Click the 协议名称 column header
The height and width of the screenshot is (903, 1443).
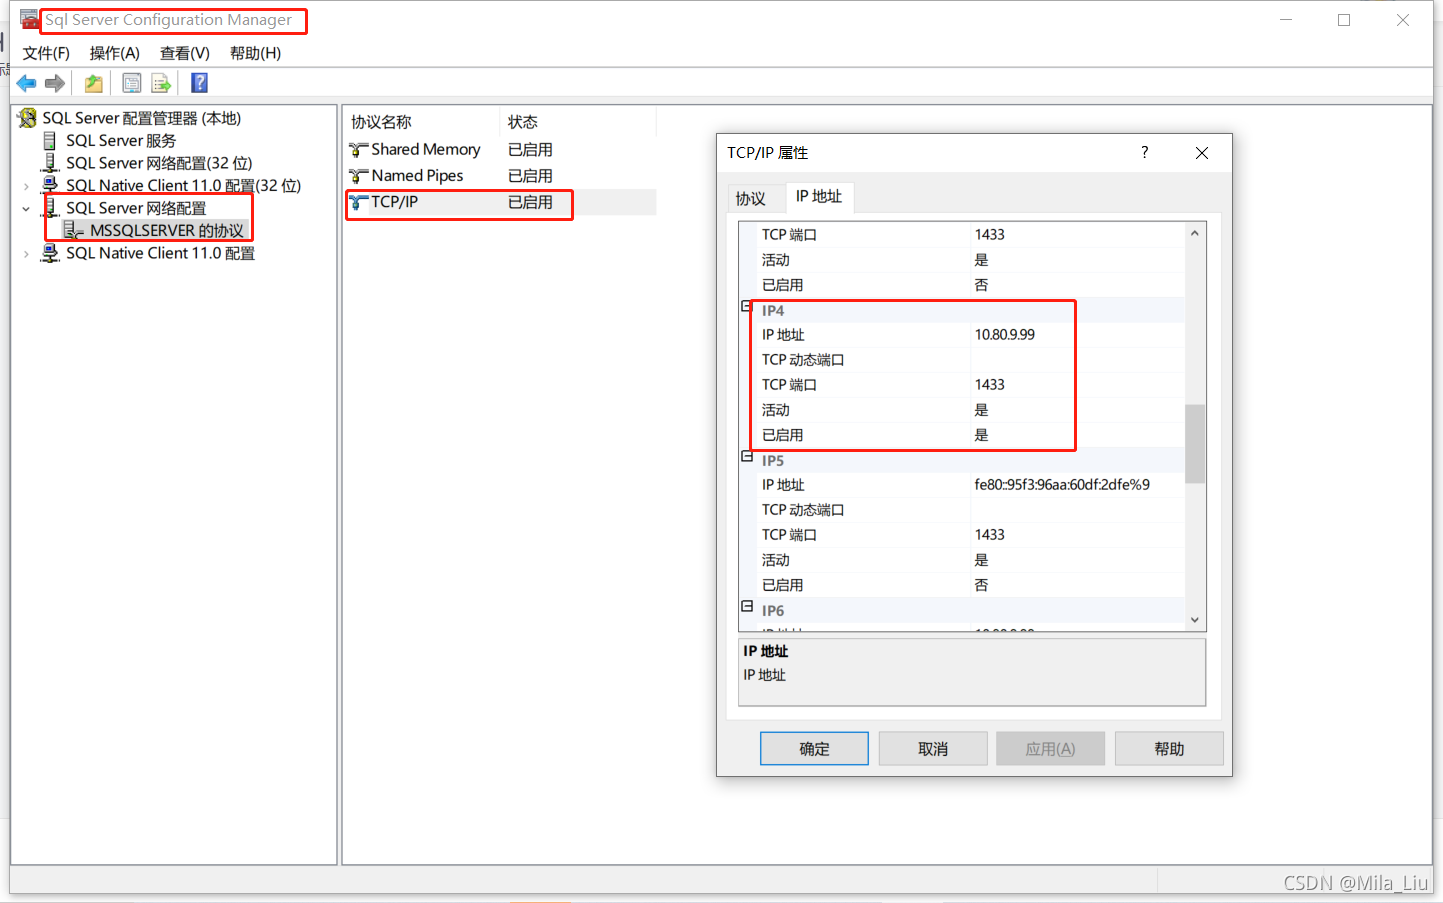[x=421, y=122]
